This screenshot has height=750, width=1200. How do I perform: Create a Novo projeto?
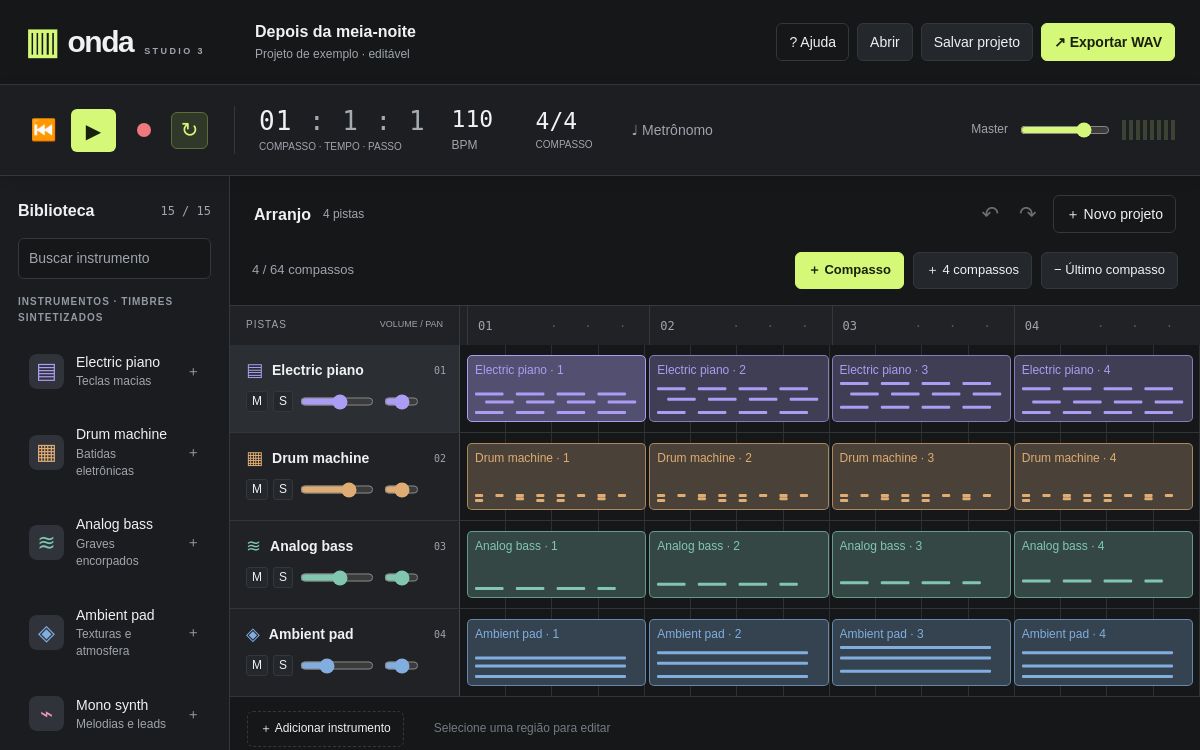(1114, 214)
